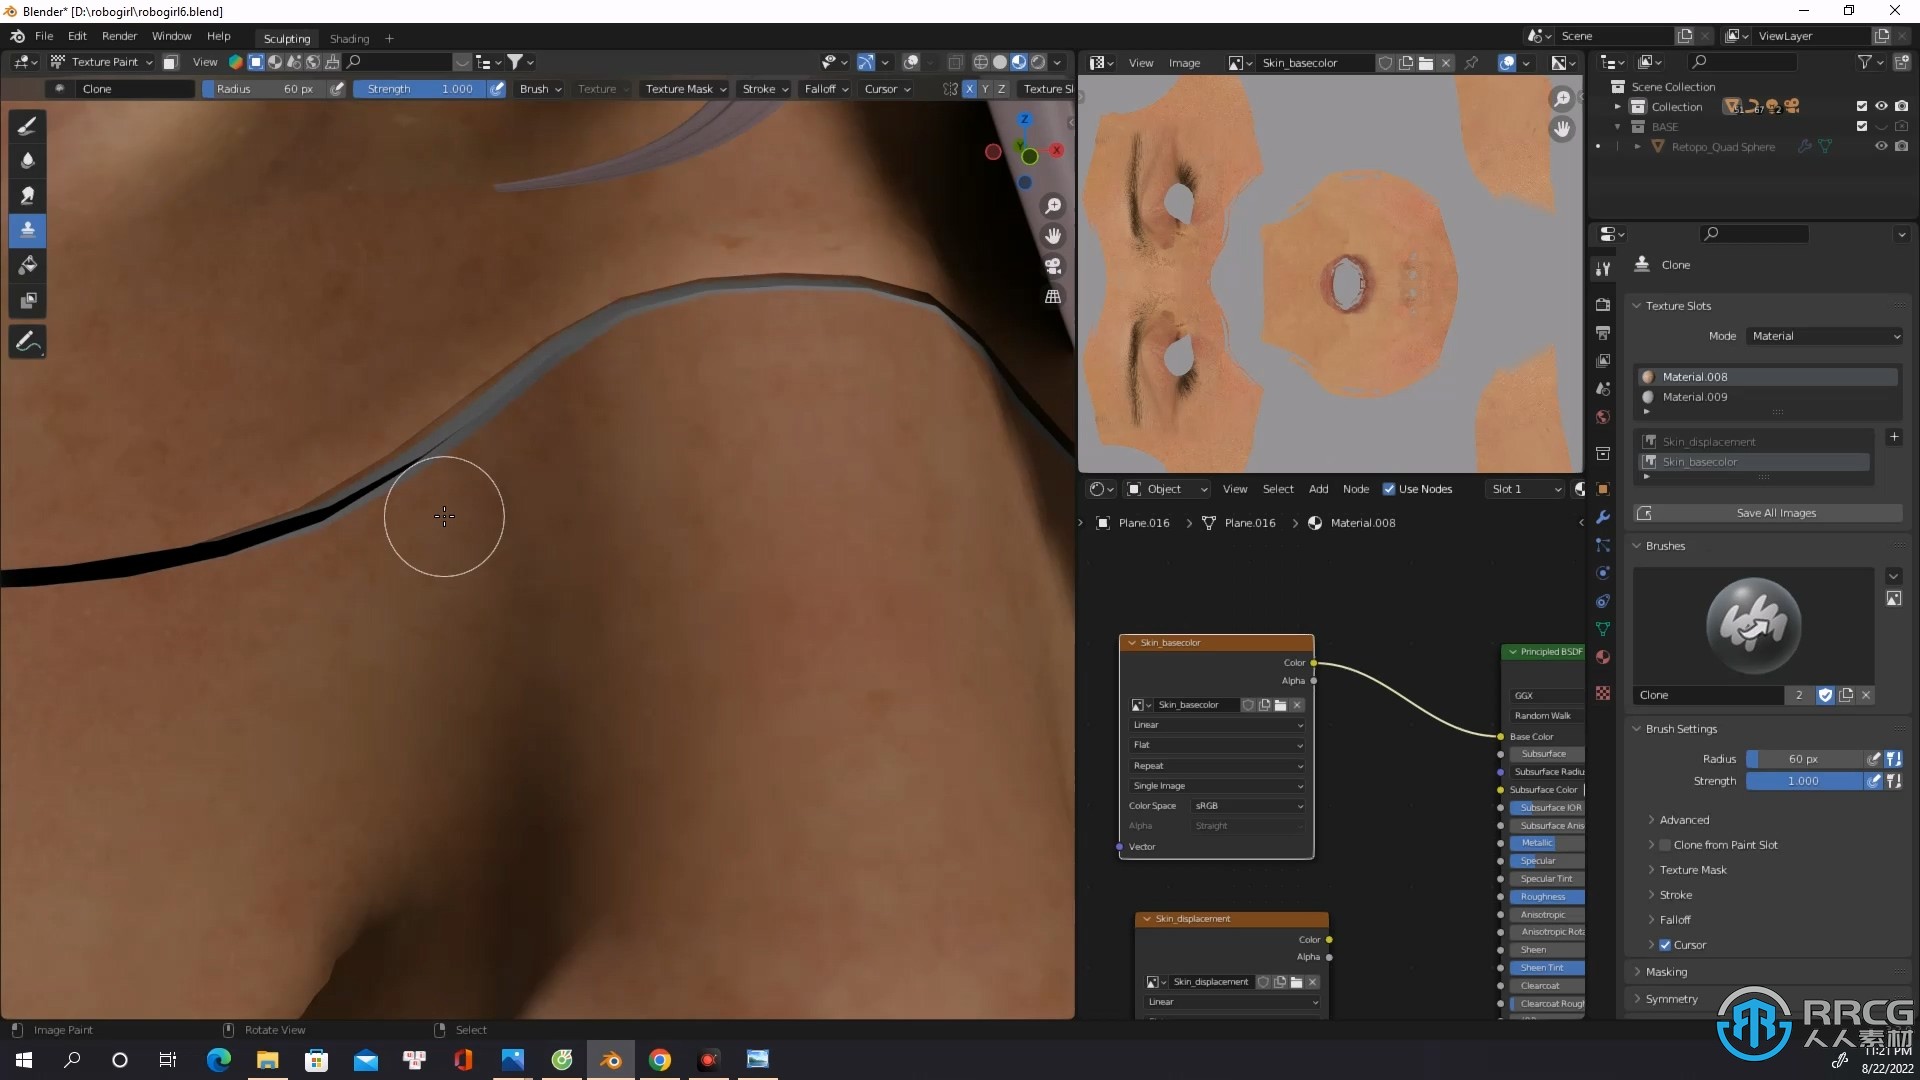Open Add menu in node editor
Viewport: 1920px width, 1080px height.
(1318, 489)
